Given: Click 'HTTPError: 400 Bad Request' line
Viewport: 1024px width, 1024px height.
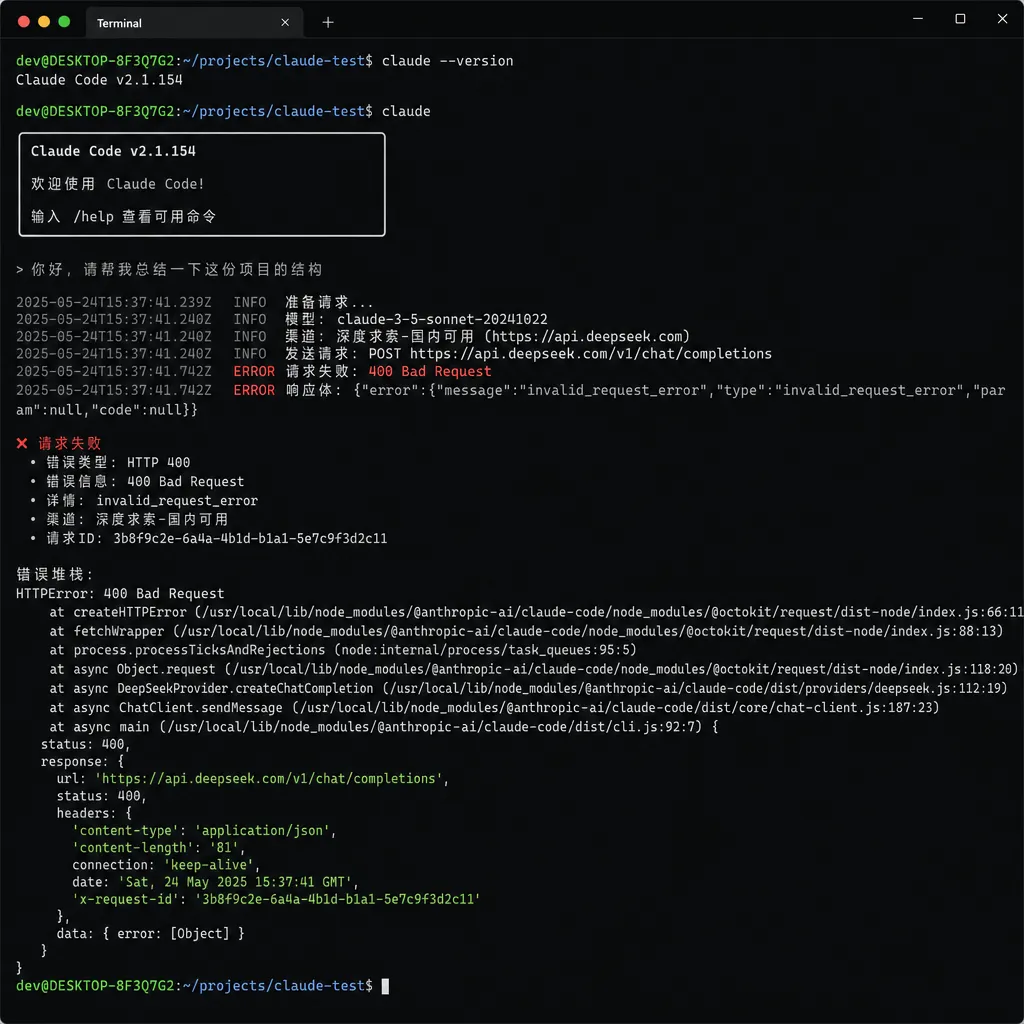Looking at the screenshot, I should 120,594.
